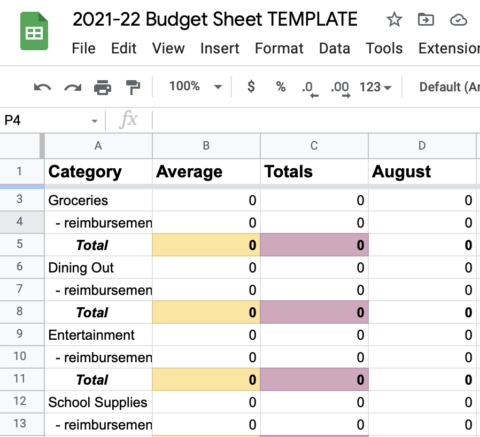
Task: Star the budget sheet document
Action: 394,19
